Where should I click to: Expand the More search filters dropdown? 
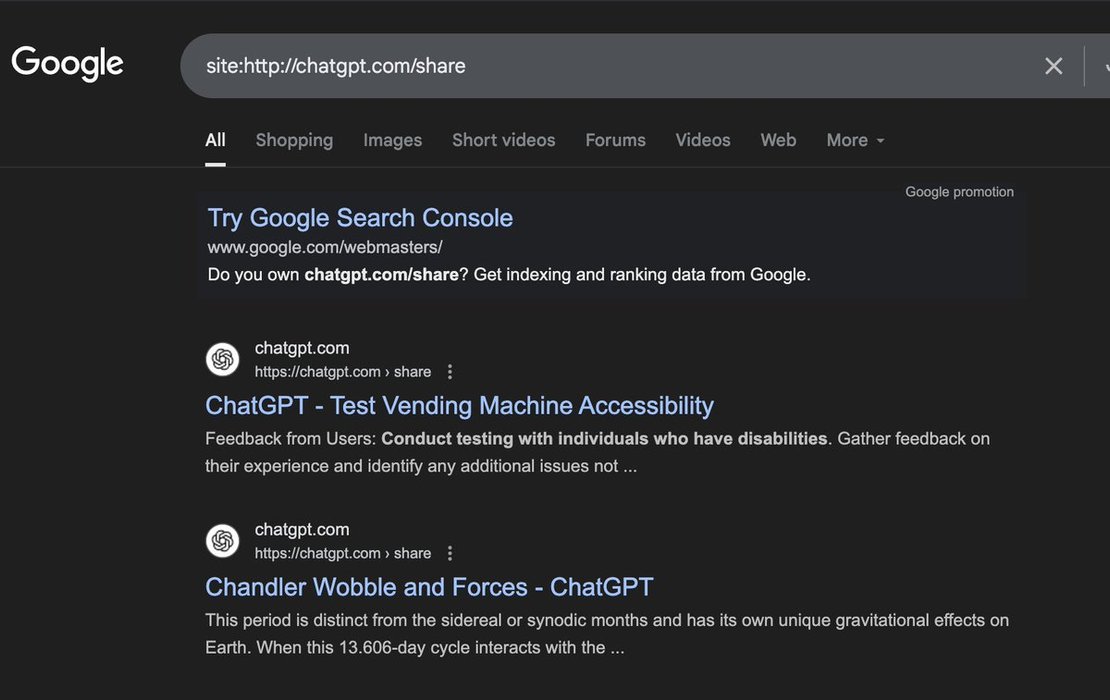[x=855, y=140]
